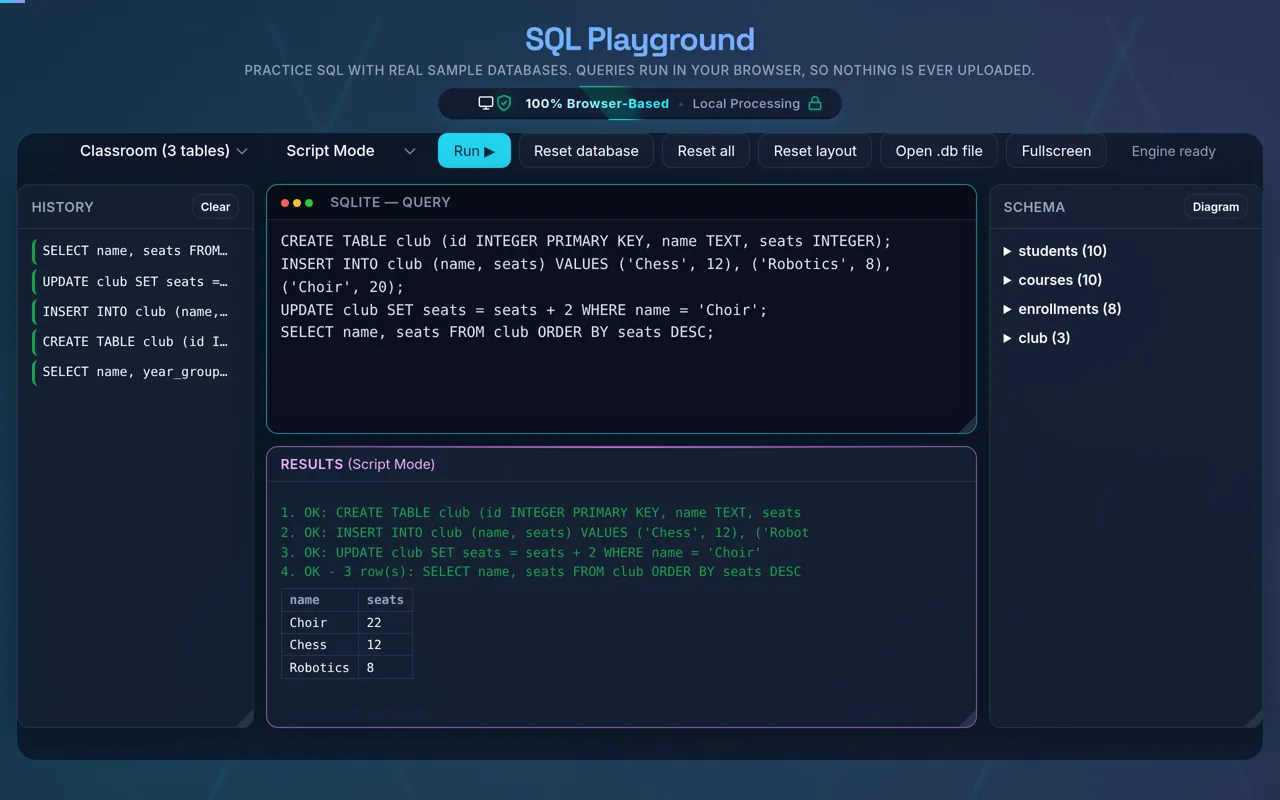The width and height of the screenshot is (1280, 800).
Task: Clear the query history
Action: click(215, 207)
